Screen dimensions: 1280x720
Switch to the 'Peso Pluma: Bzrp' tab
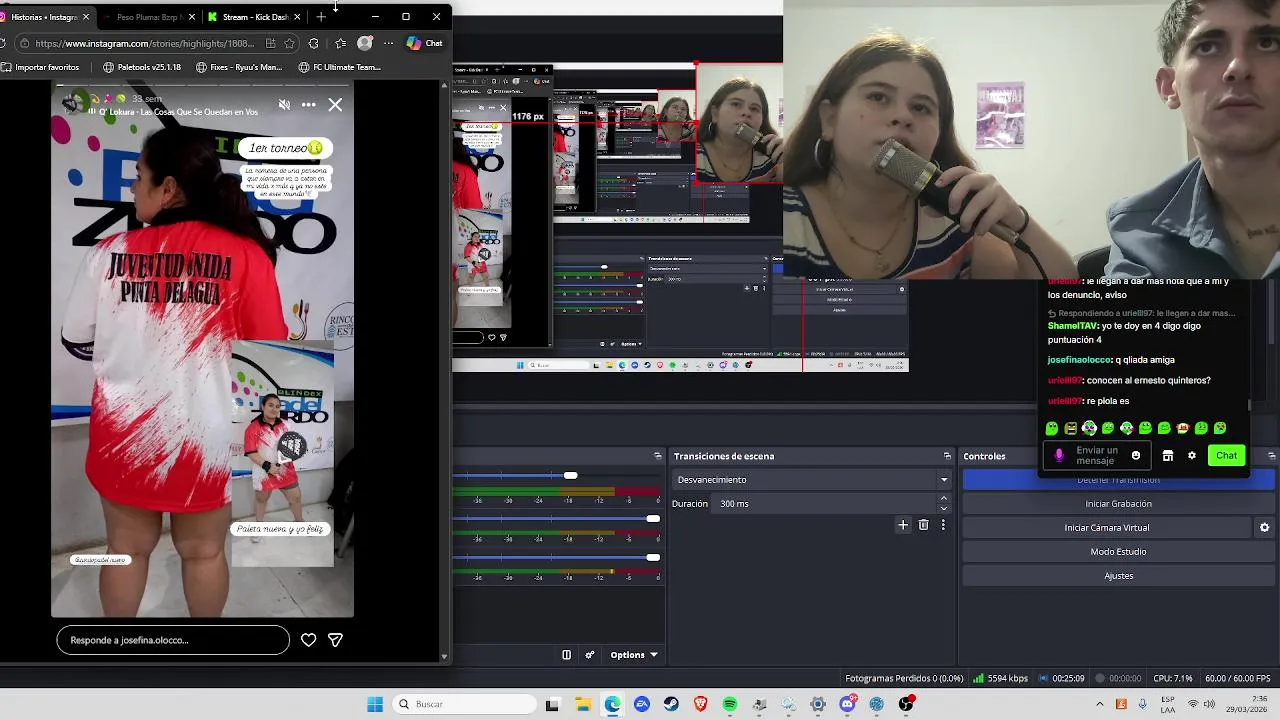148,17
